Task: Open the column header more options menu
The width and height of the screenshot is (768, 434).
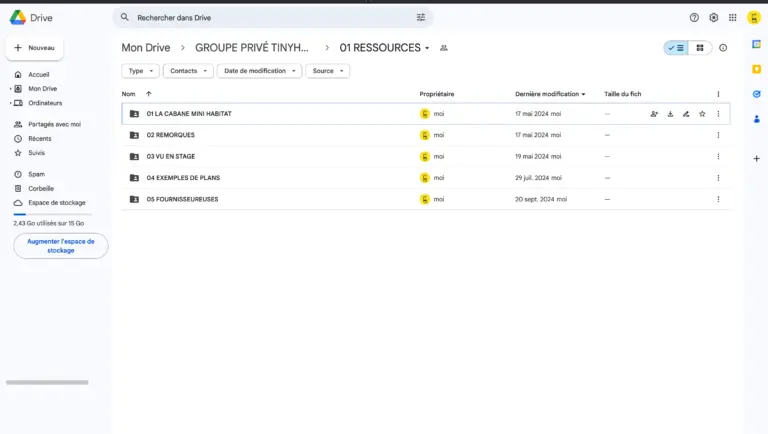Action: click(x=719, y=94)
